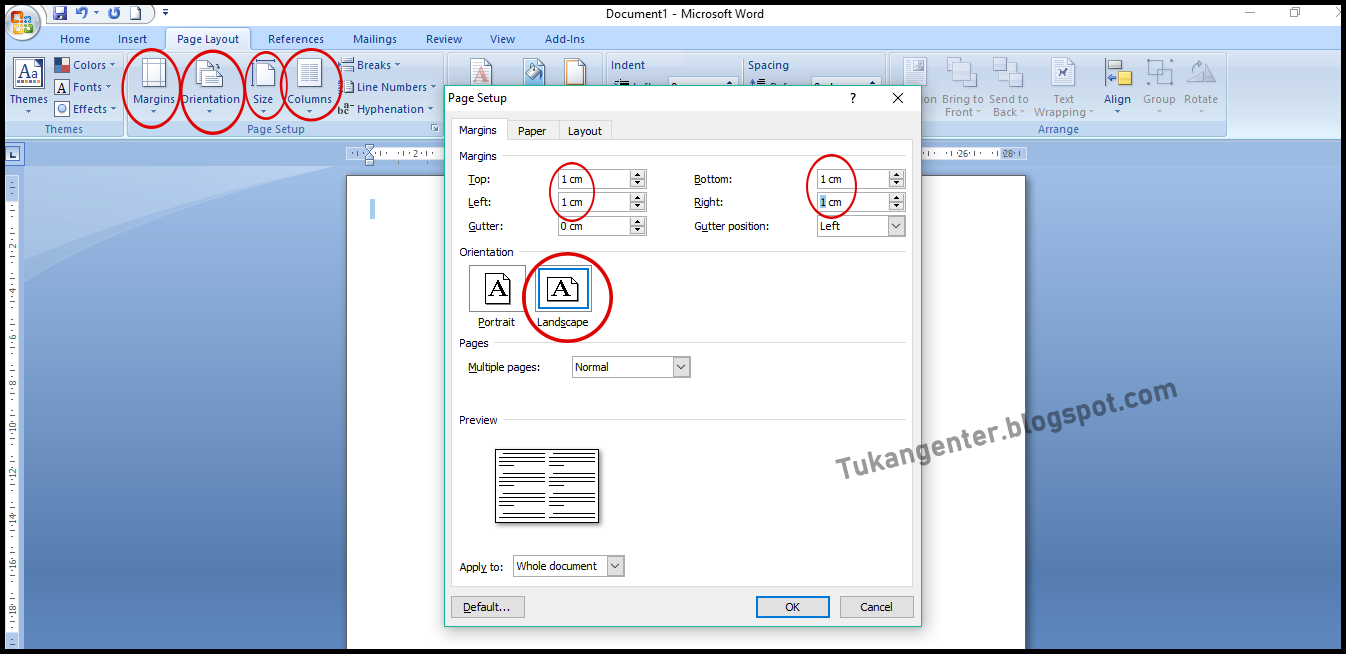Cancel the Page Setup dialog
Viewport: 1346px width, 654px height.
876,607
